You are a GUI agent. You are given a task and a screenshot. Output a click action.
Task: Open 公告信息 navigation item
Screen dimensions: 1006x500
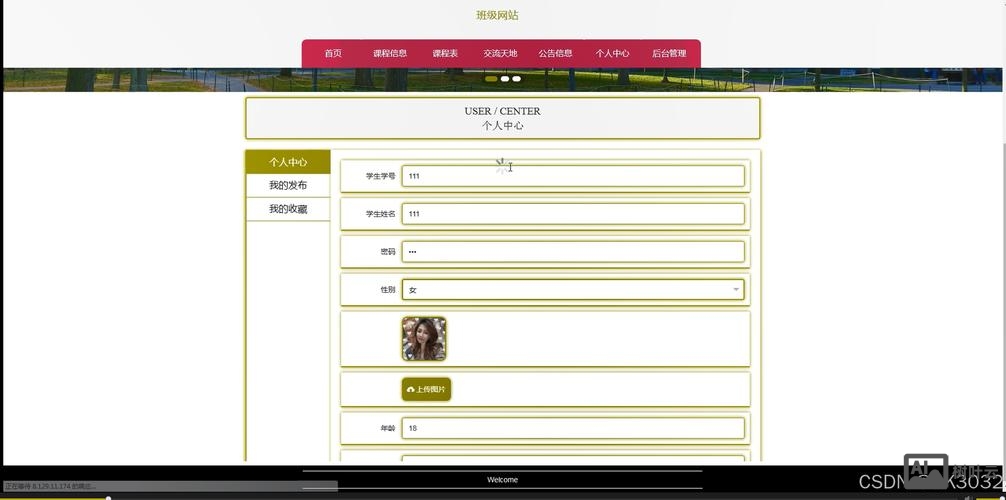coord(555,54)
